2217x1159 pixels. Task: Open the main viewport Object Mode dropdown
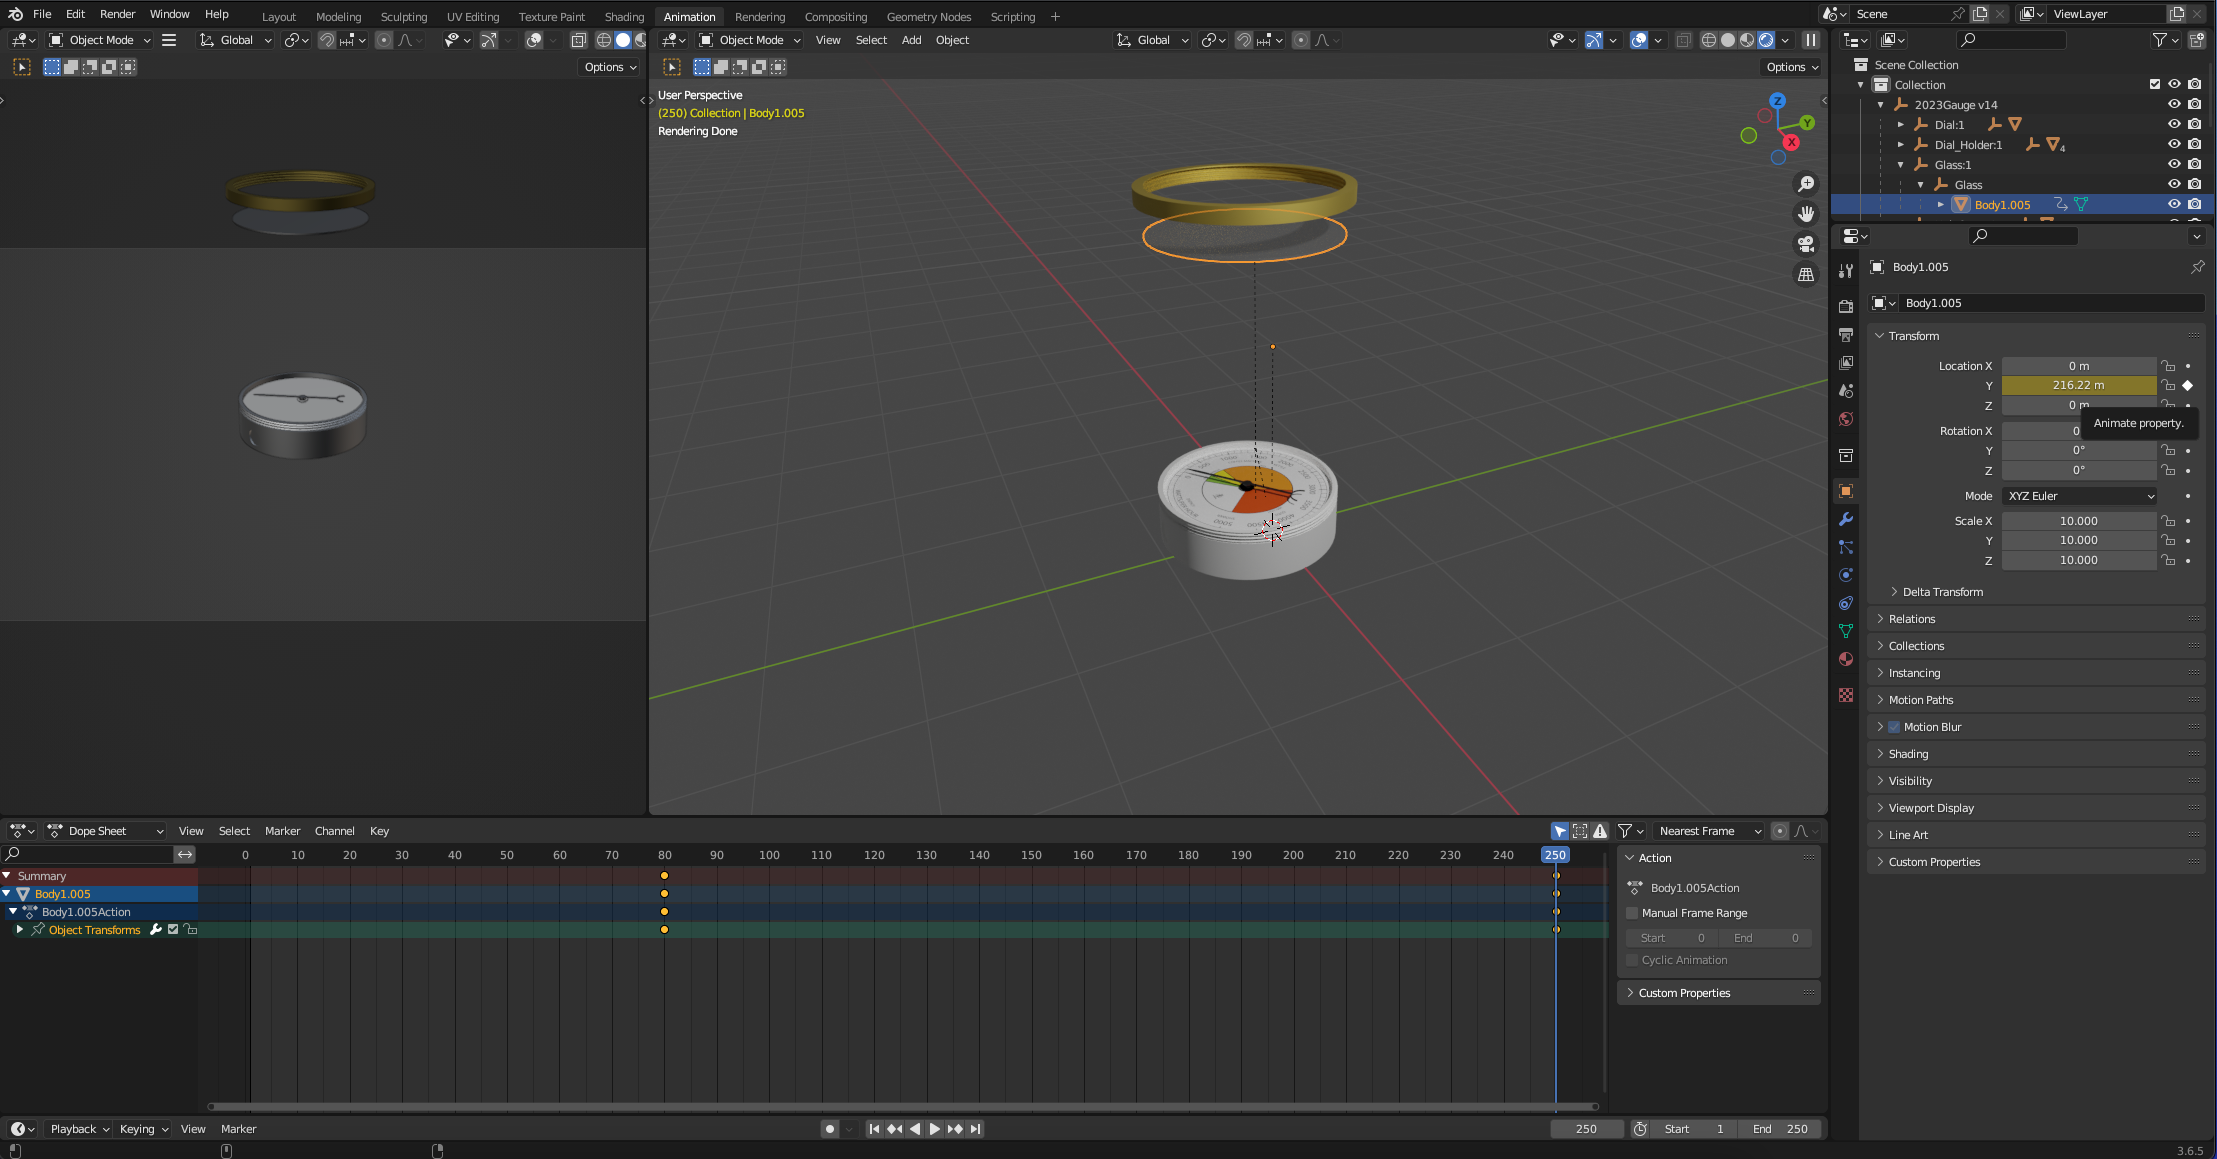(750, 40)
